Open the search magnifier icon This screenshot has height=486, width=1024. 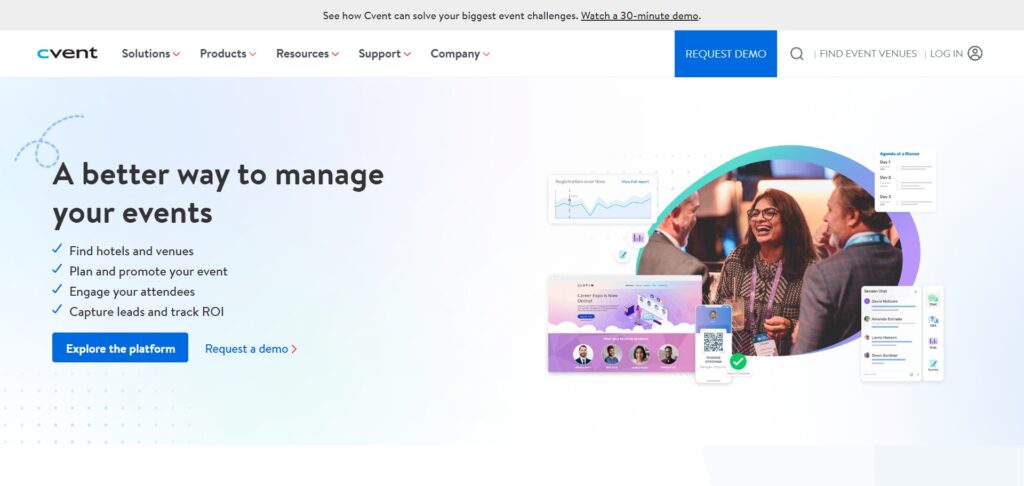797,54
